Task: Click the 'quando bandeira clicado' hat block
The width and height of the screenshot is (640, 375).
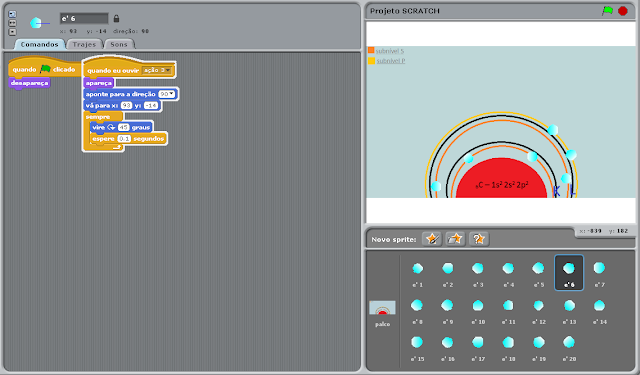Action: [43, 69]
